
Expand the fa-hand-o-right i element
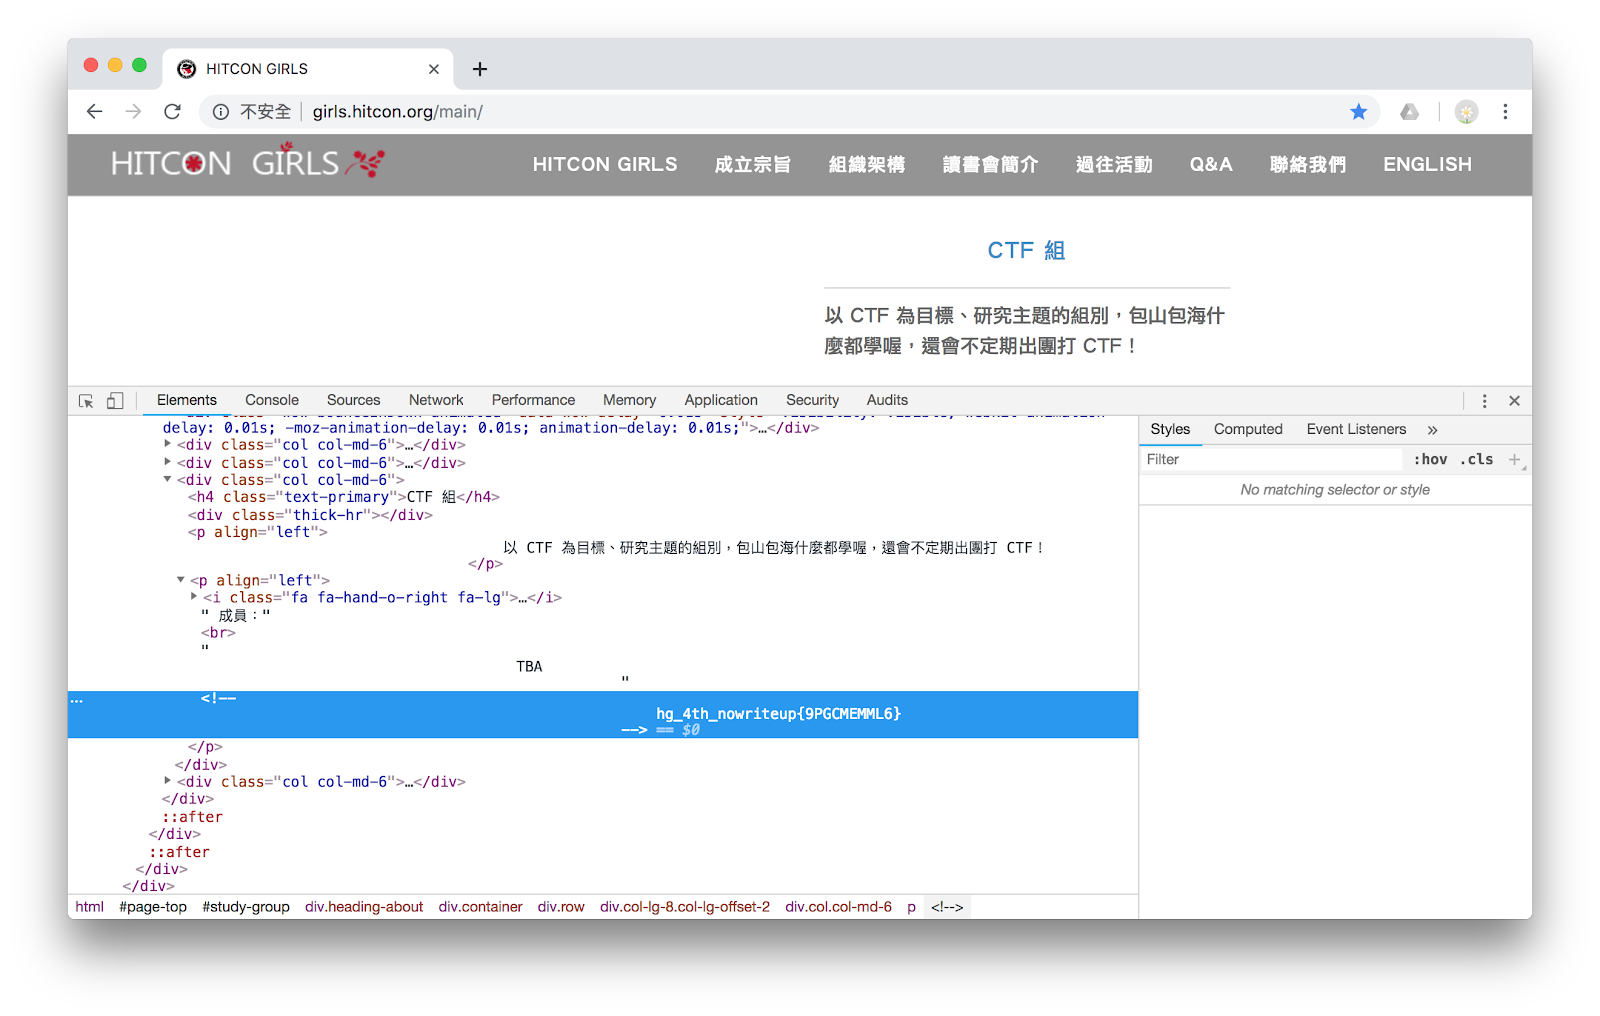pyautogui.click(x=194, y=597)
